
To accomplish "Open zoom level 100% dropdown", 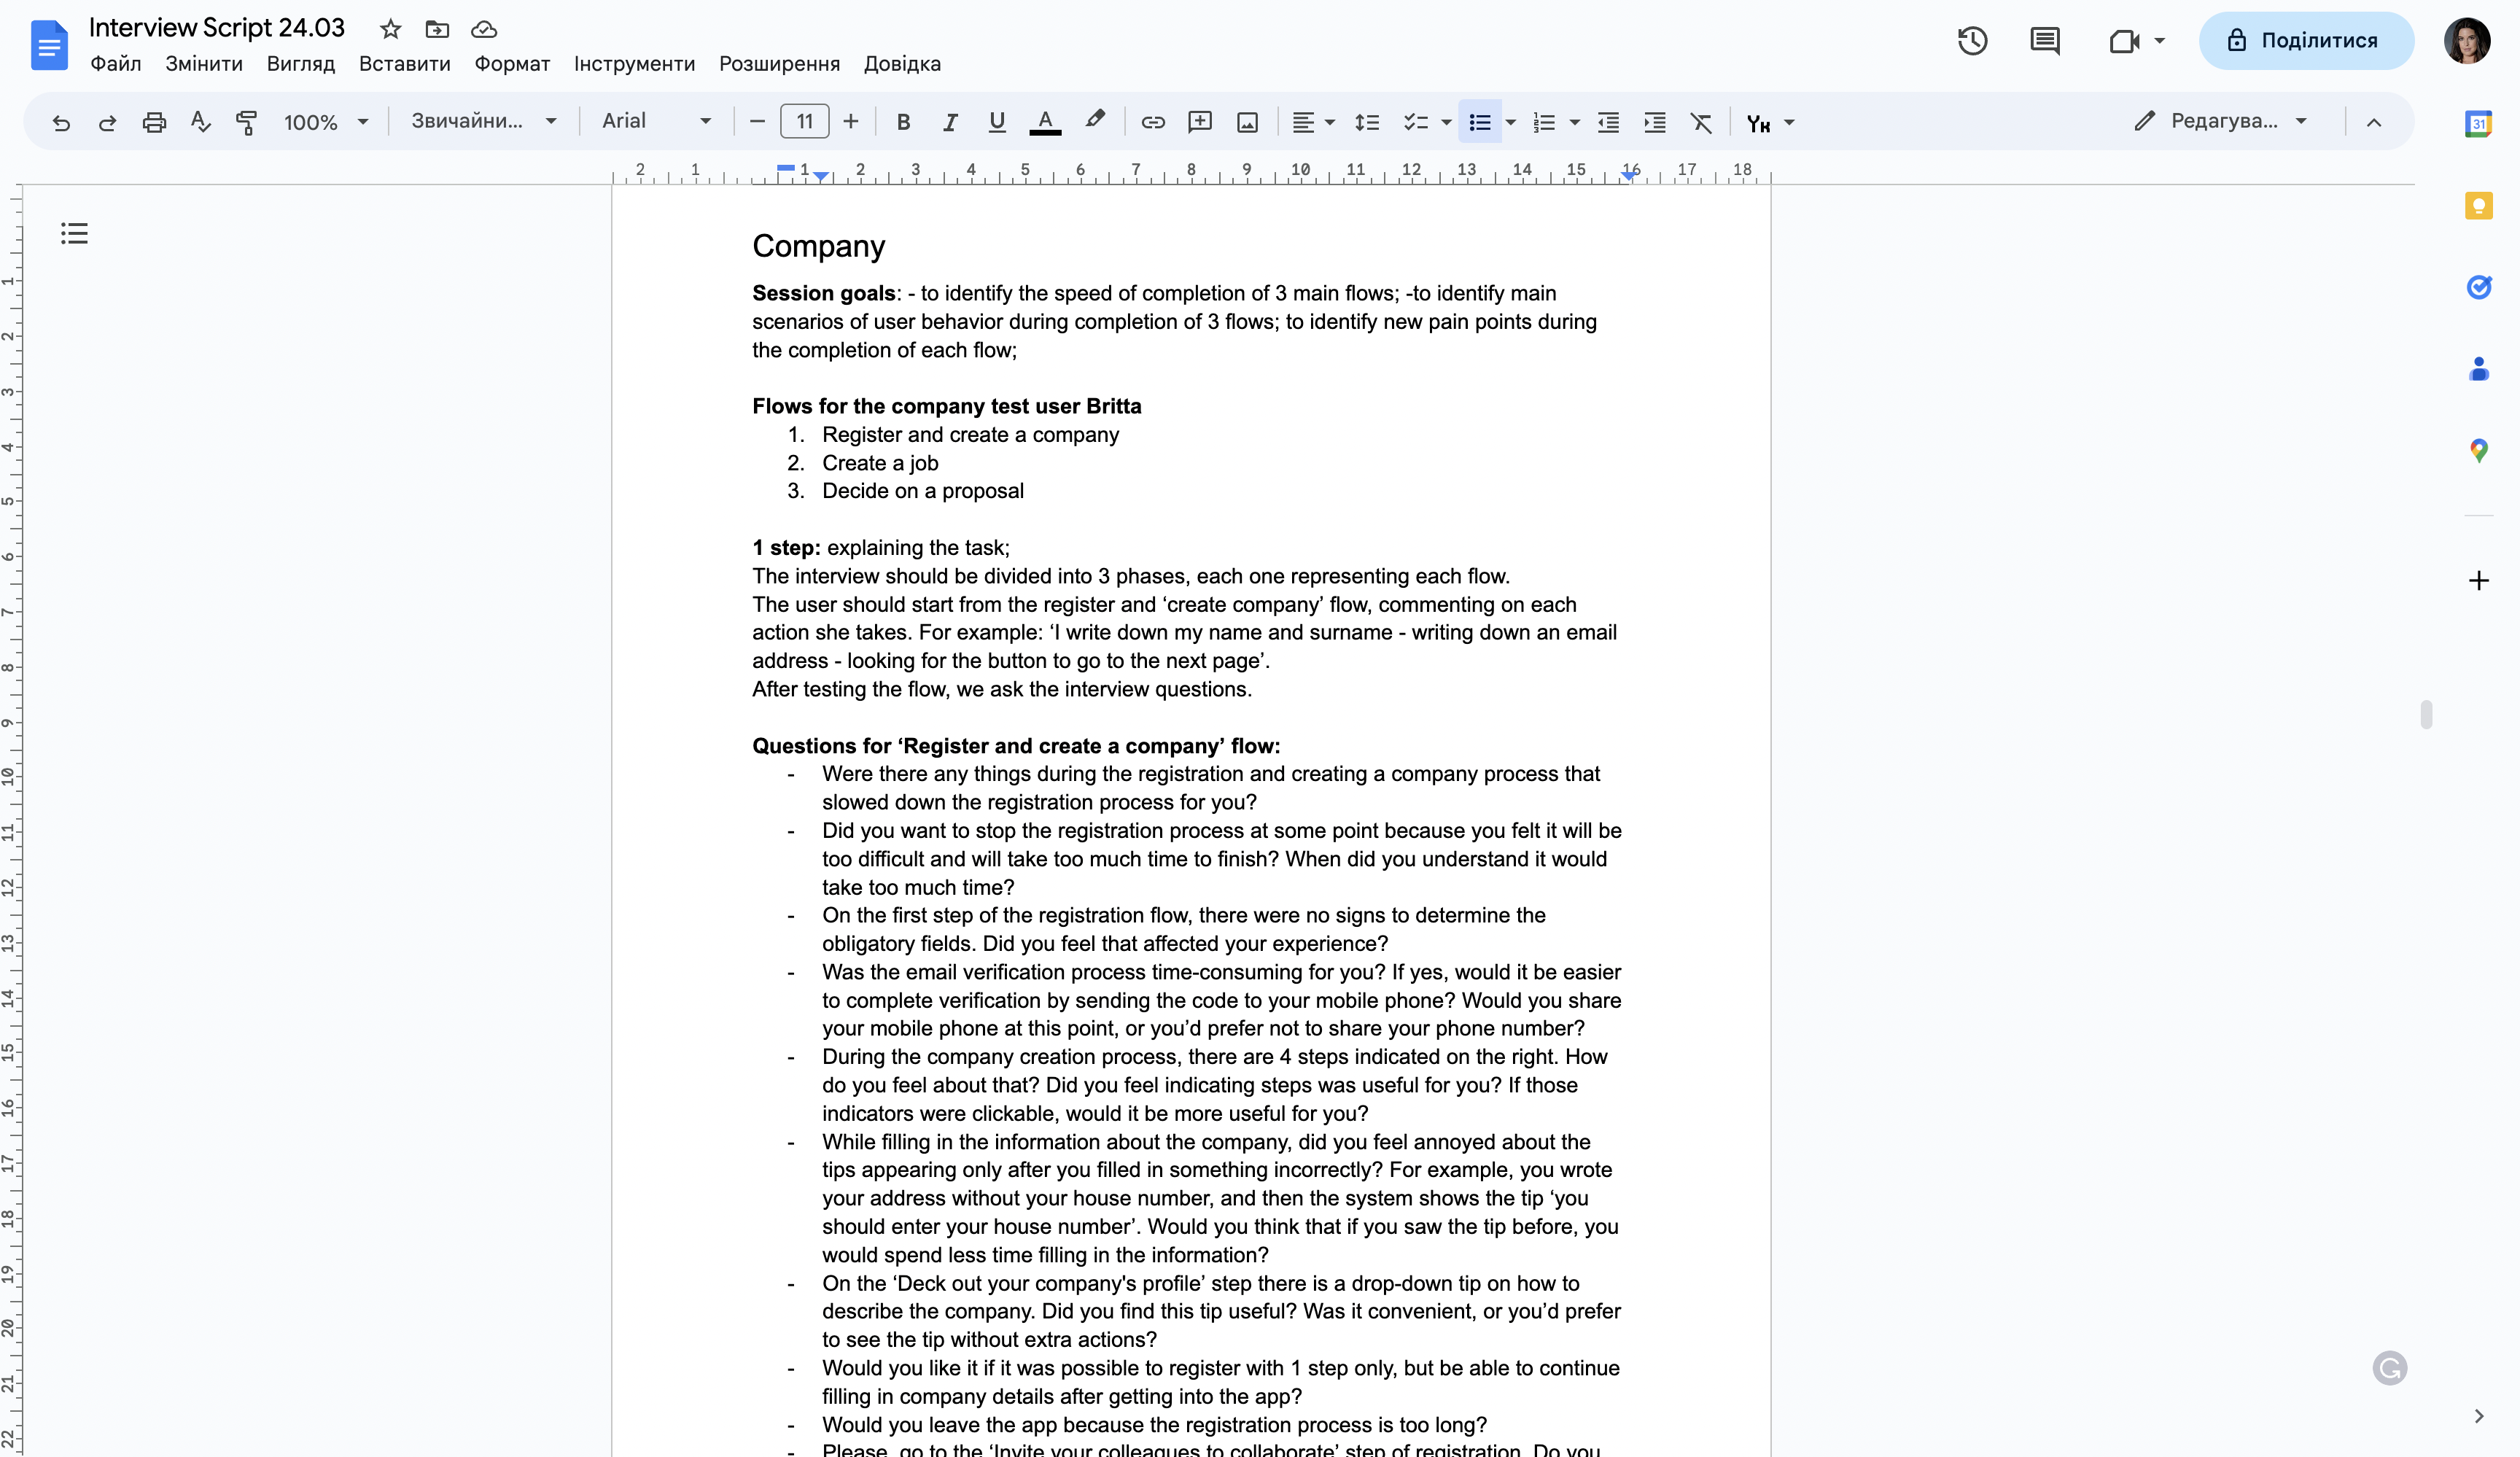I will pos(326,122).
